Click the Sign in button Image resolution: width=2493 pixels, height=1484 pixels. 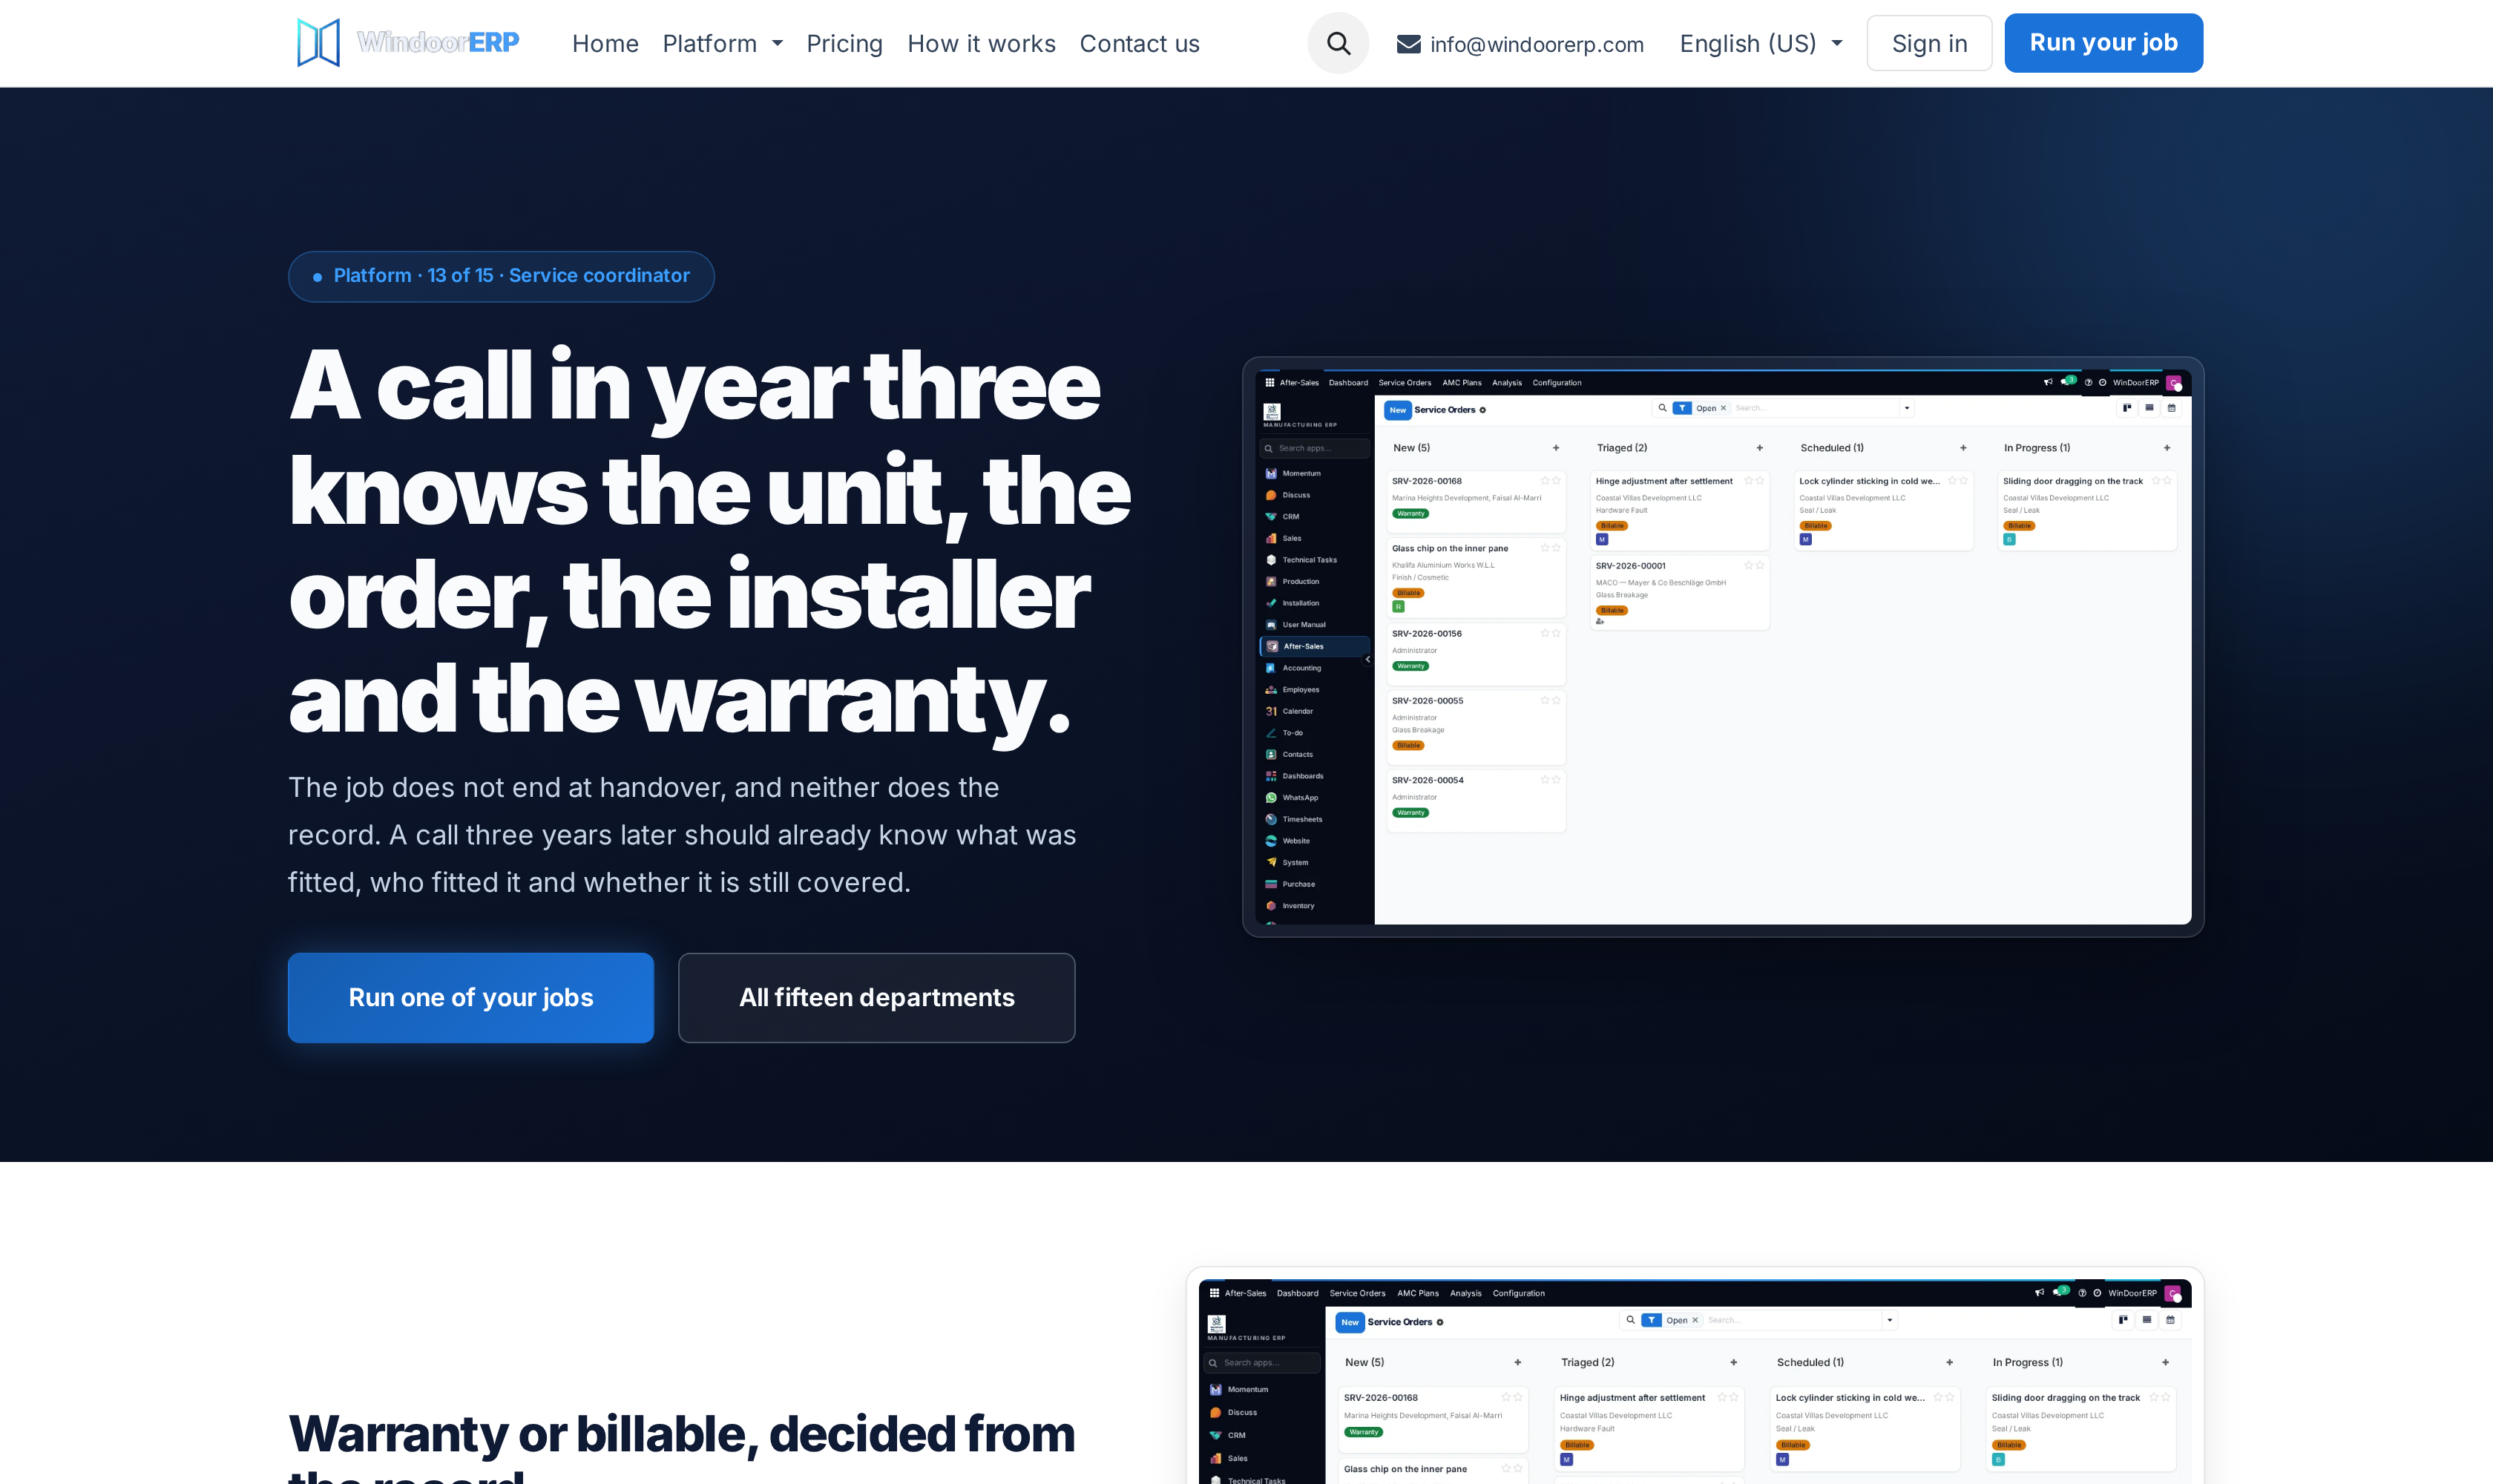click(1929, 43)
